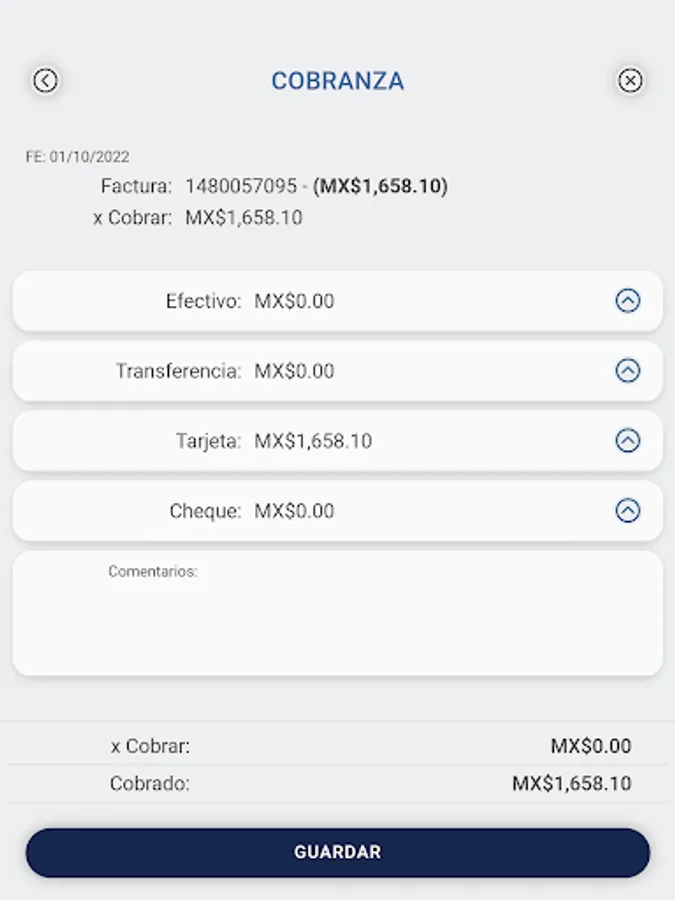Click the chevron icon on the Transferencia row
This screenshot has height=900, width=675.
click(x=628, y=370)
